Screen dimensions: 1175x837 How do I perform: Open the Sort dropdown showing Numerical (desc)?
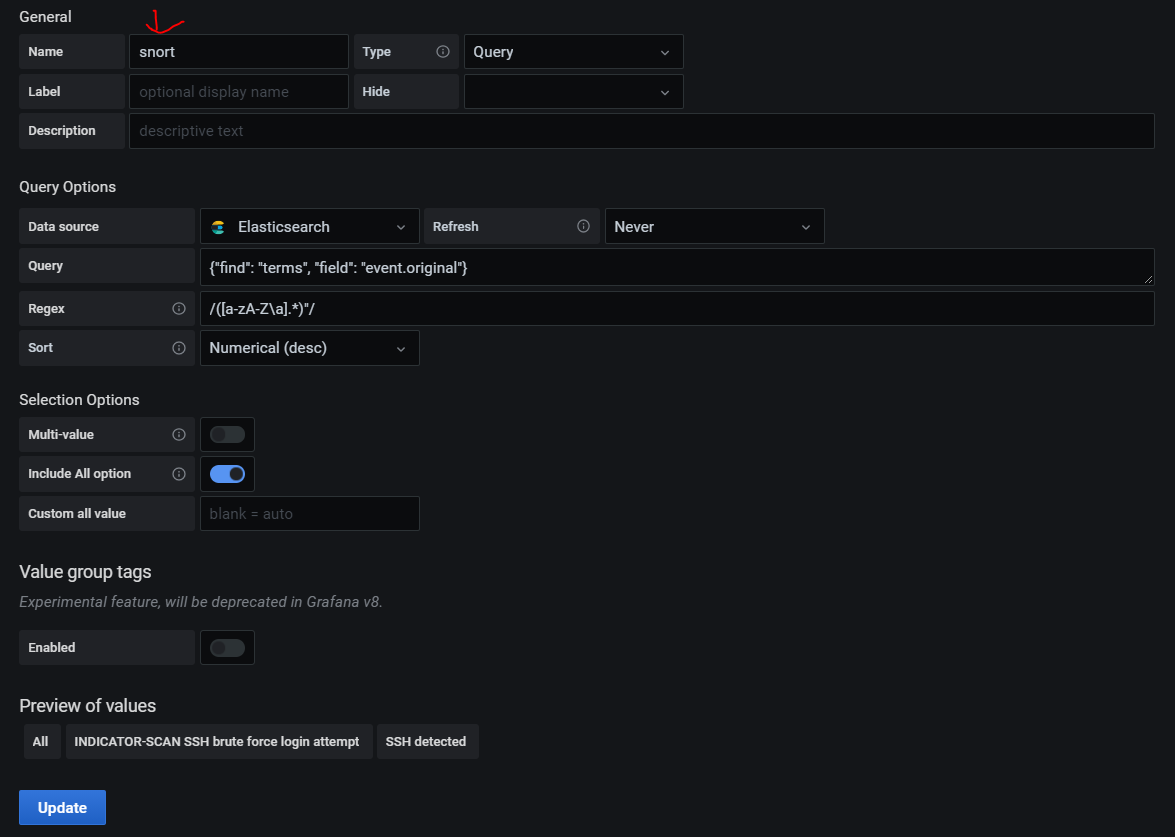[309, 347]
